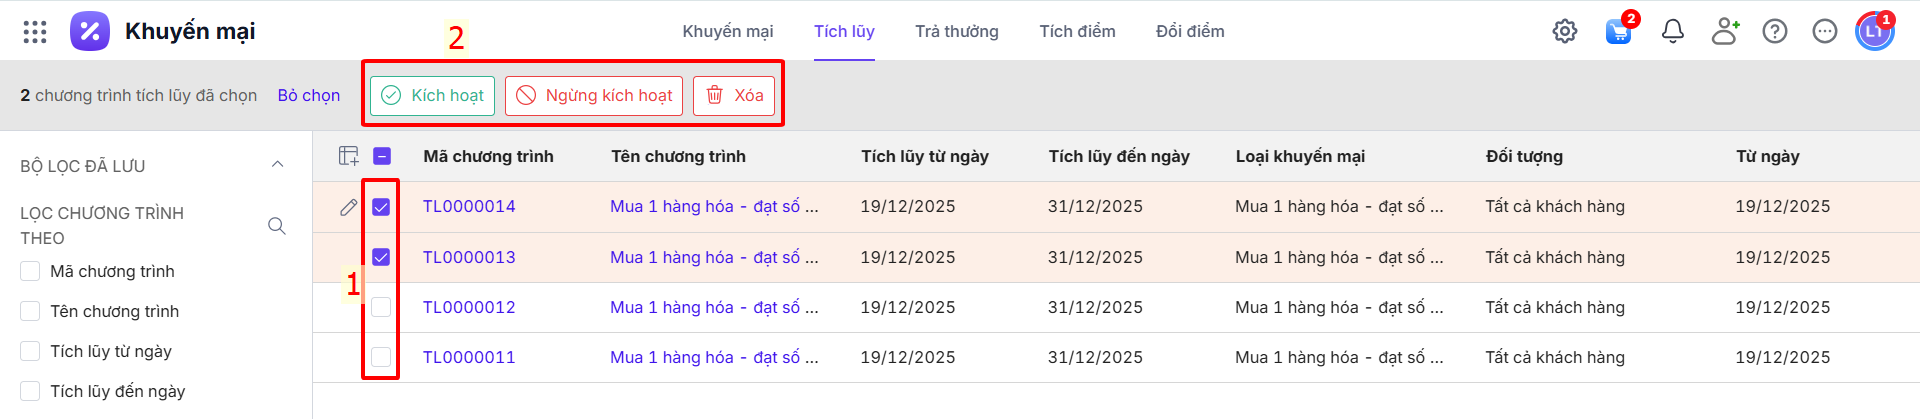Switch to the Trả thưởng tab
This screenshot has width=1920, height=419.
pyautogui.click(x=956, y=32)
